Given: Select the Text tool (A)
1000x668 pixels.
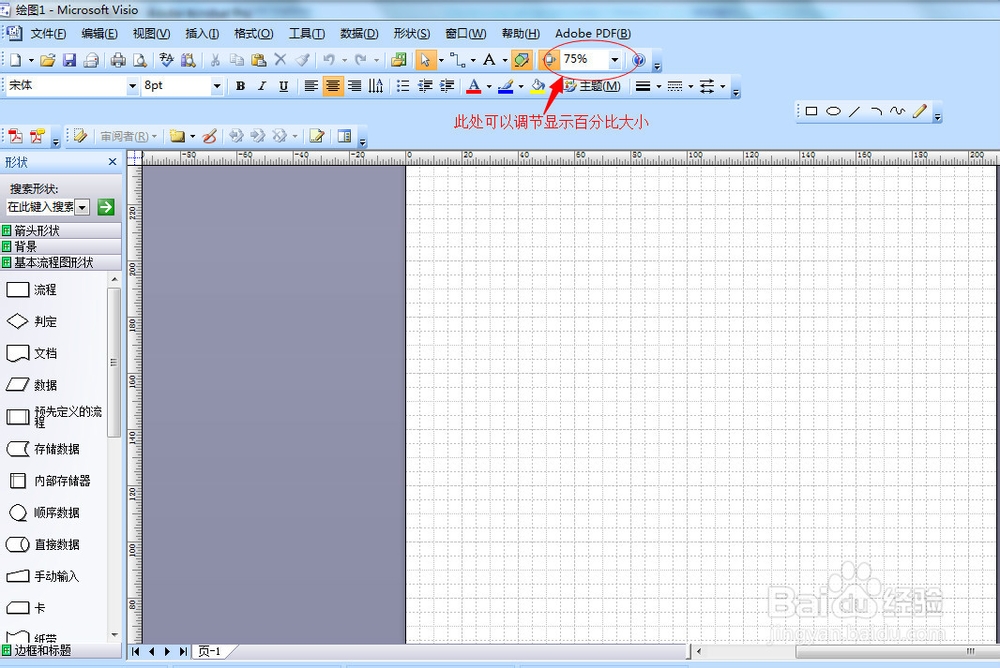Looking at the screenshot, I should coord(489,60).
